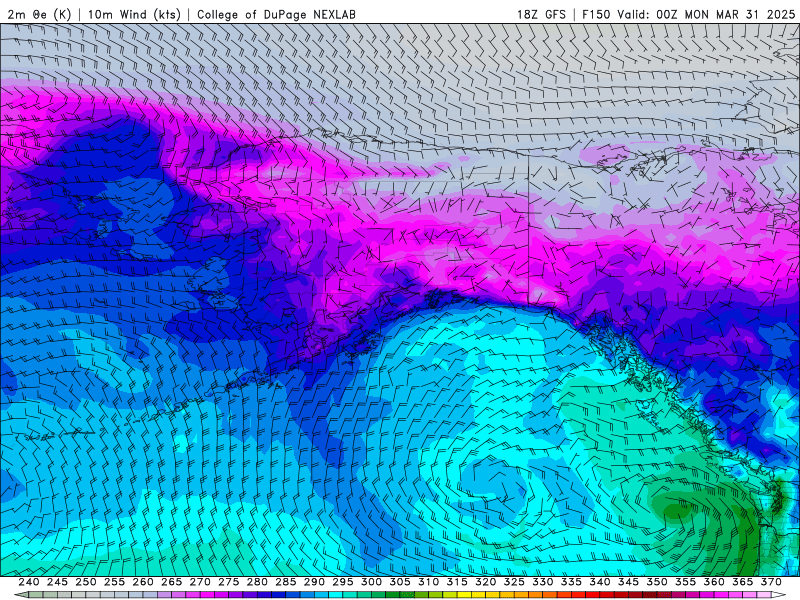Click the "Valid: 00Z MON MAR 31 2025" text
Viewport: 800px width, 600px height.
706,14
